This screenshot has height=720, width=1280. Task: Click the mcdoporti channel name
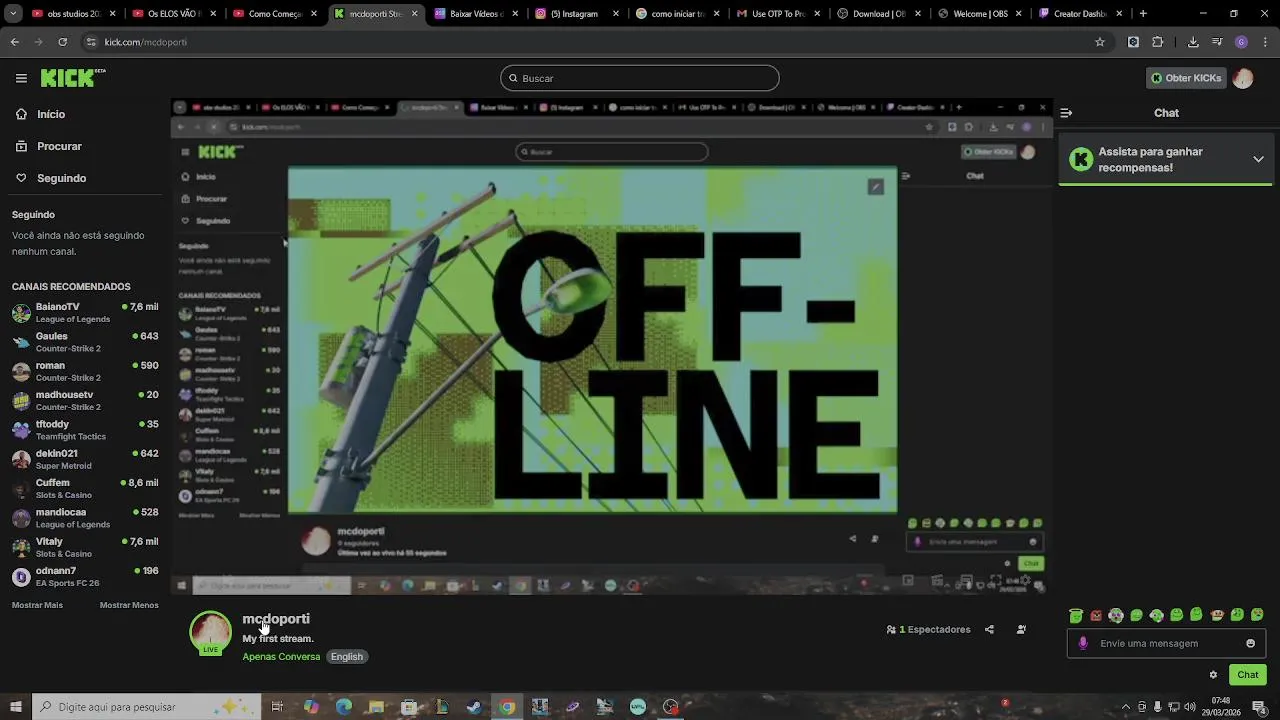coord(276,619)
